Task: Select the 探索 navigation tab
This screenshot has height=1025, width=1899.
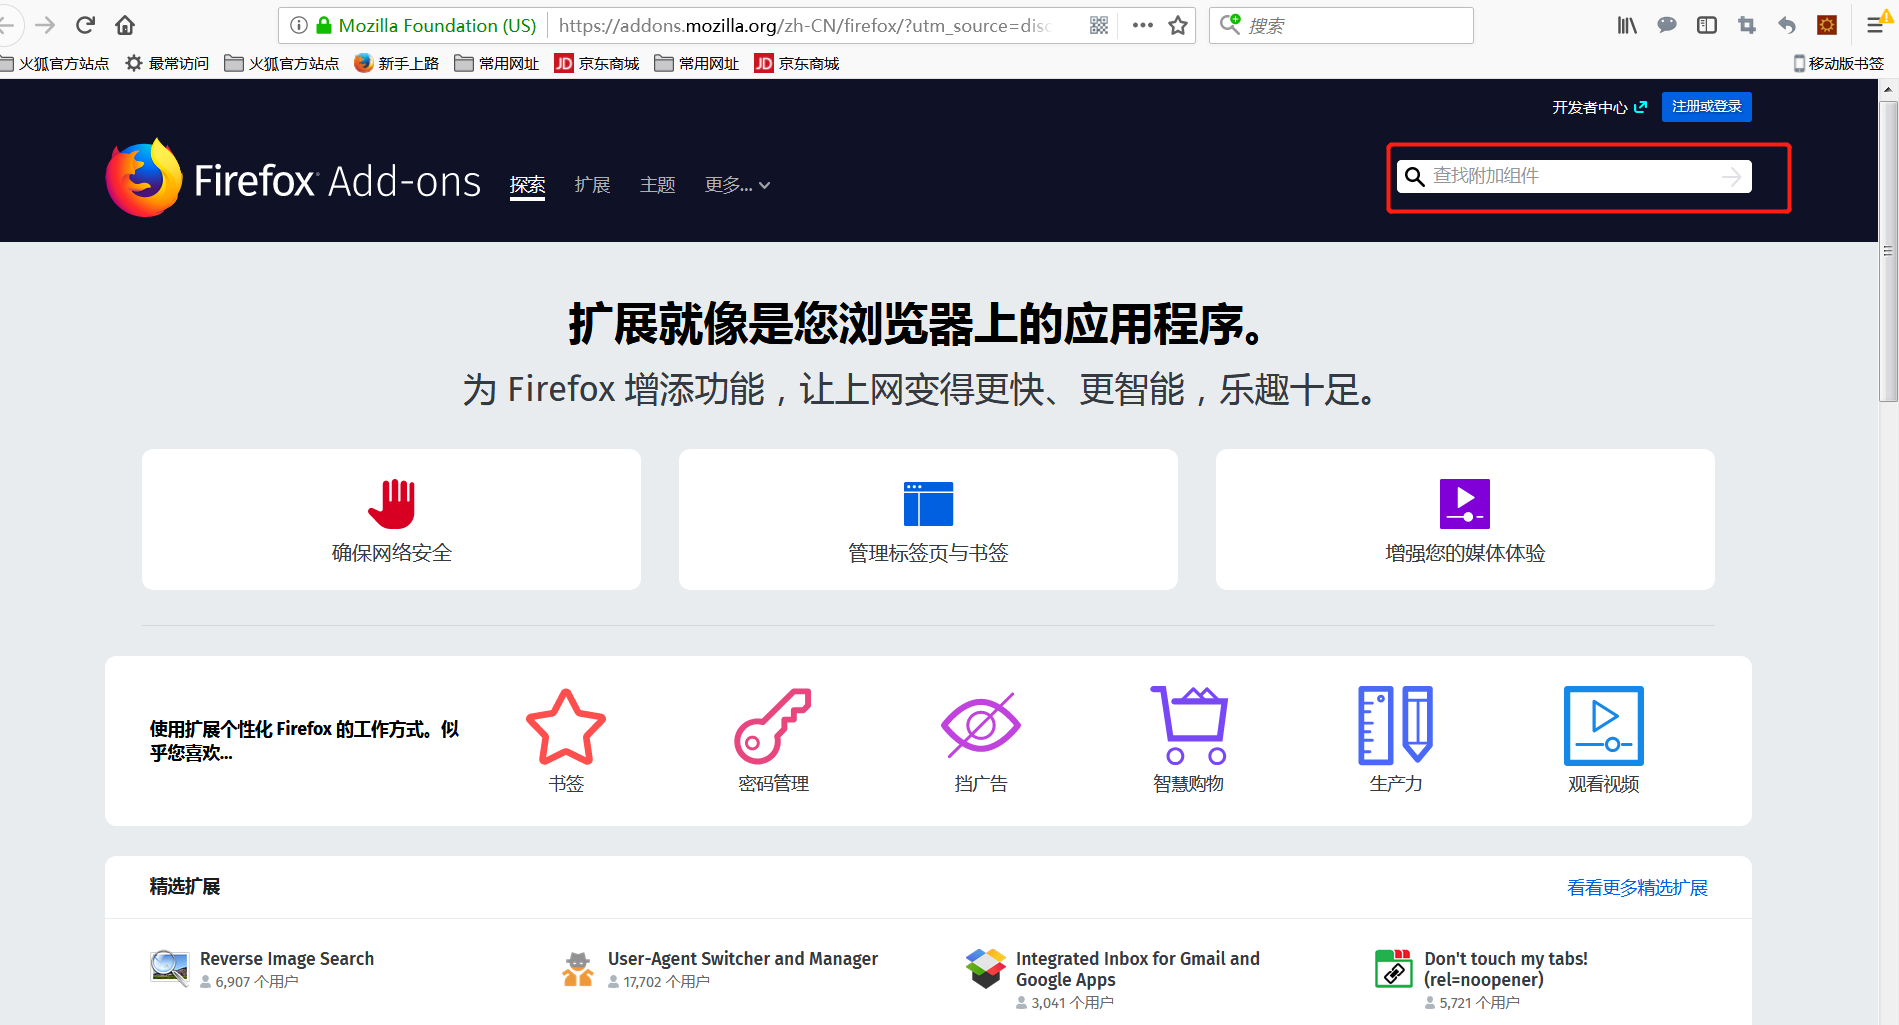Action: (x=527, y=185)
